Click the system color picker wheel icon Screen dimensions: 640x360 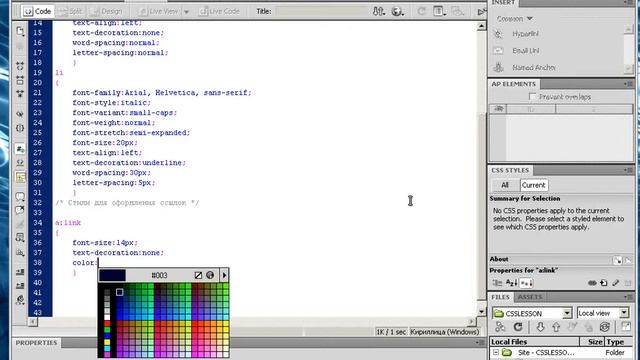(210, 275)
